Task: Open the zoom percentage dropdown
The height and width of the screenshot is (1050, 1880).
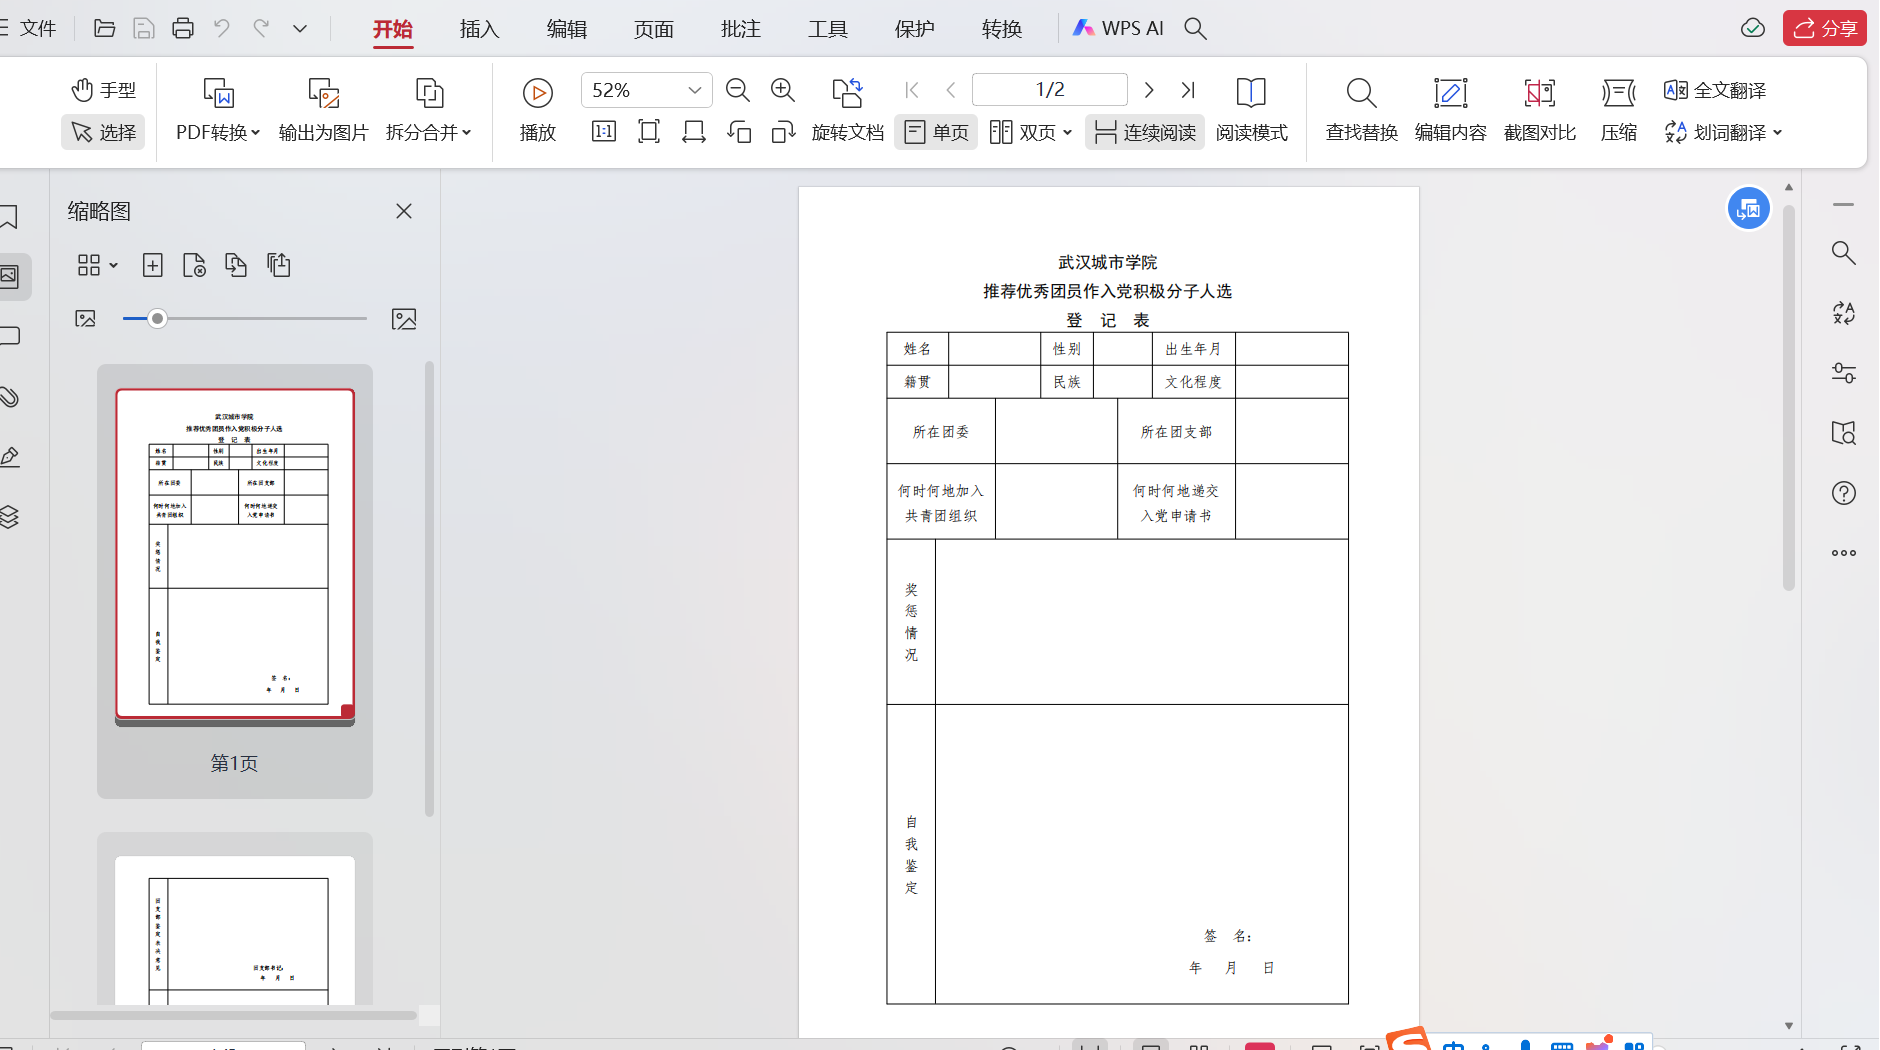Action: (x=694, y=90)
